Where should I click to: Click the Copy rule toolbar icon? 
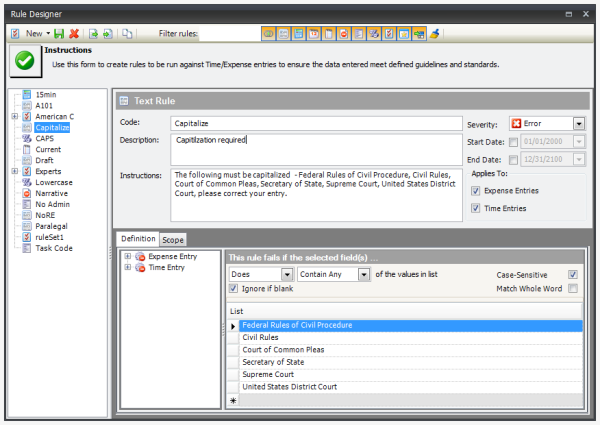click(127, 34)
